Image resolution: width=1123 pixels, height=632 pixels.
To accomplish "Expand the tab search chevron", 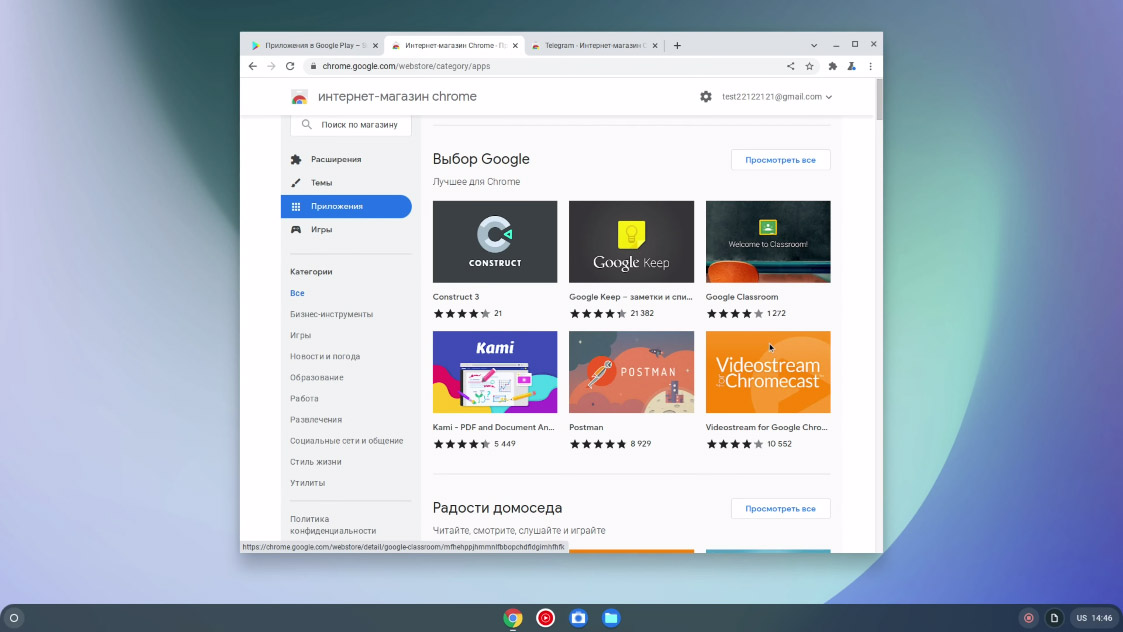I will point(814,45).
